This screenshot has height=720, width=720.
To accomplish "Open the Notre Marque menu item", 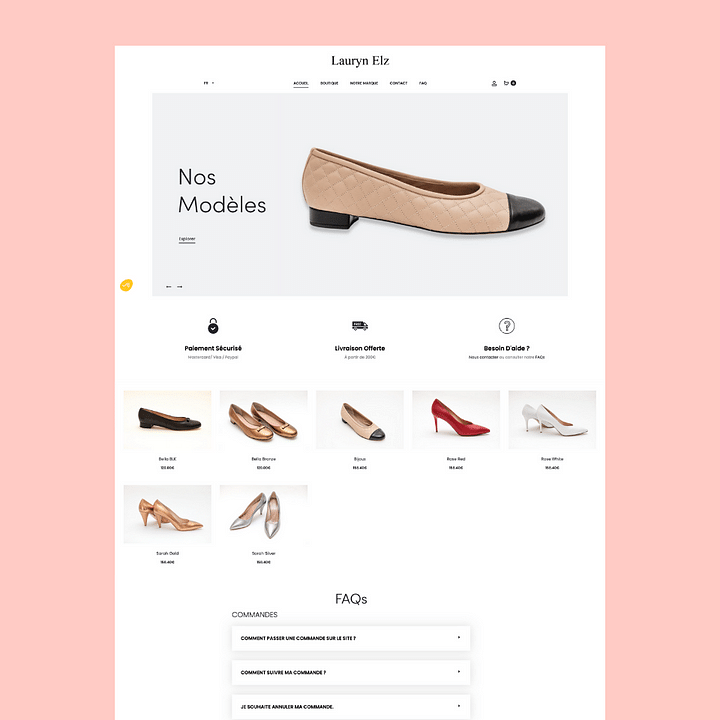I will (364, 83).
